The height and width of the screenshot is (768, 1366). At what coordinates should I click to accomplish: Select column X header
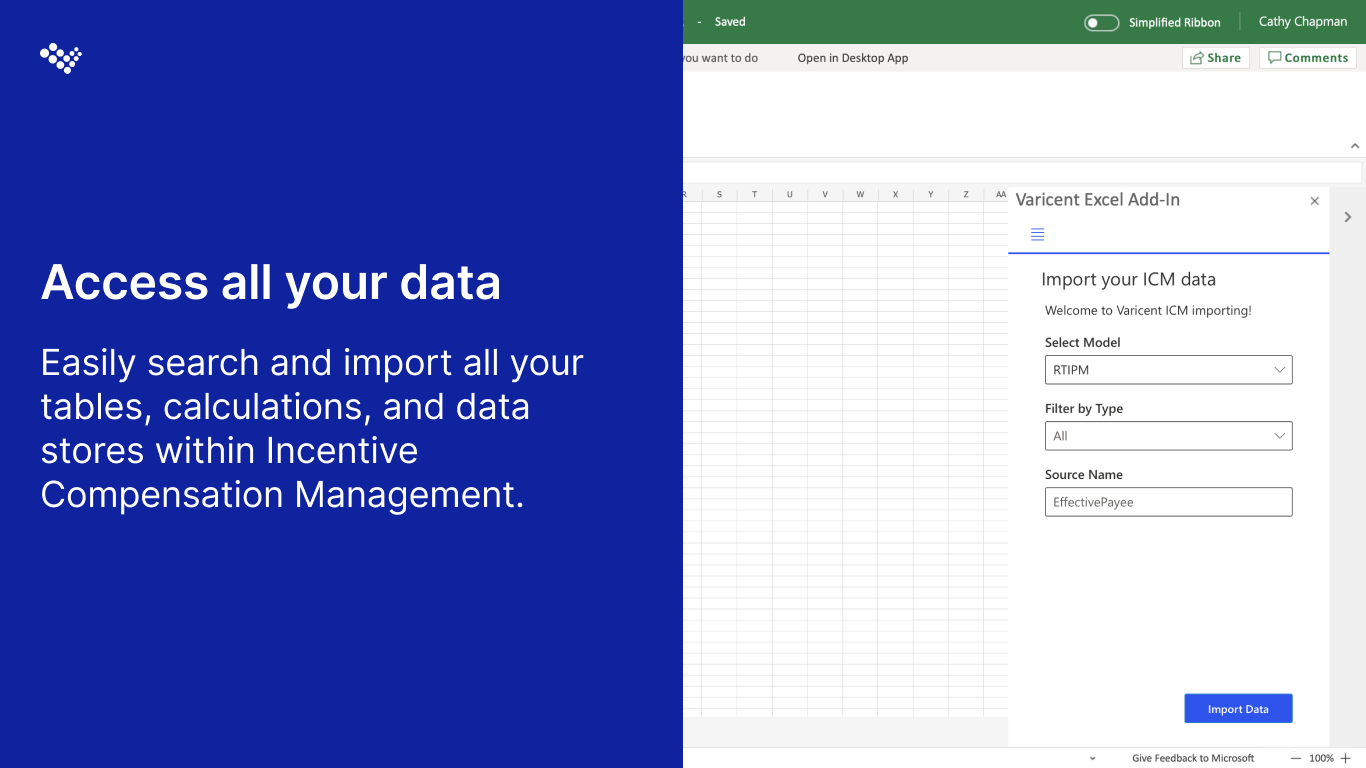coord(895,194)
